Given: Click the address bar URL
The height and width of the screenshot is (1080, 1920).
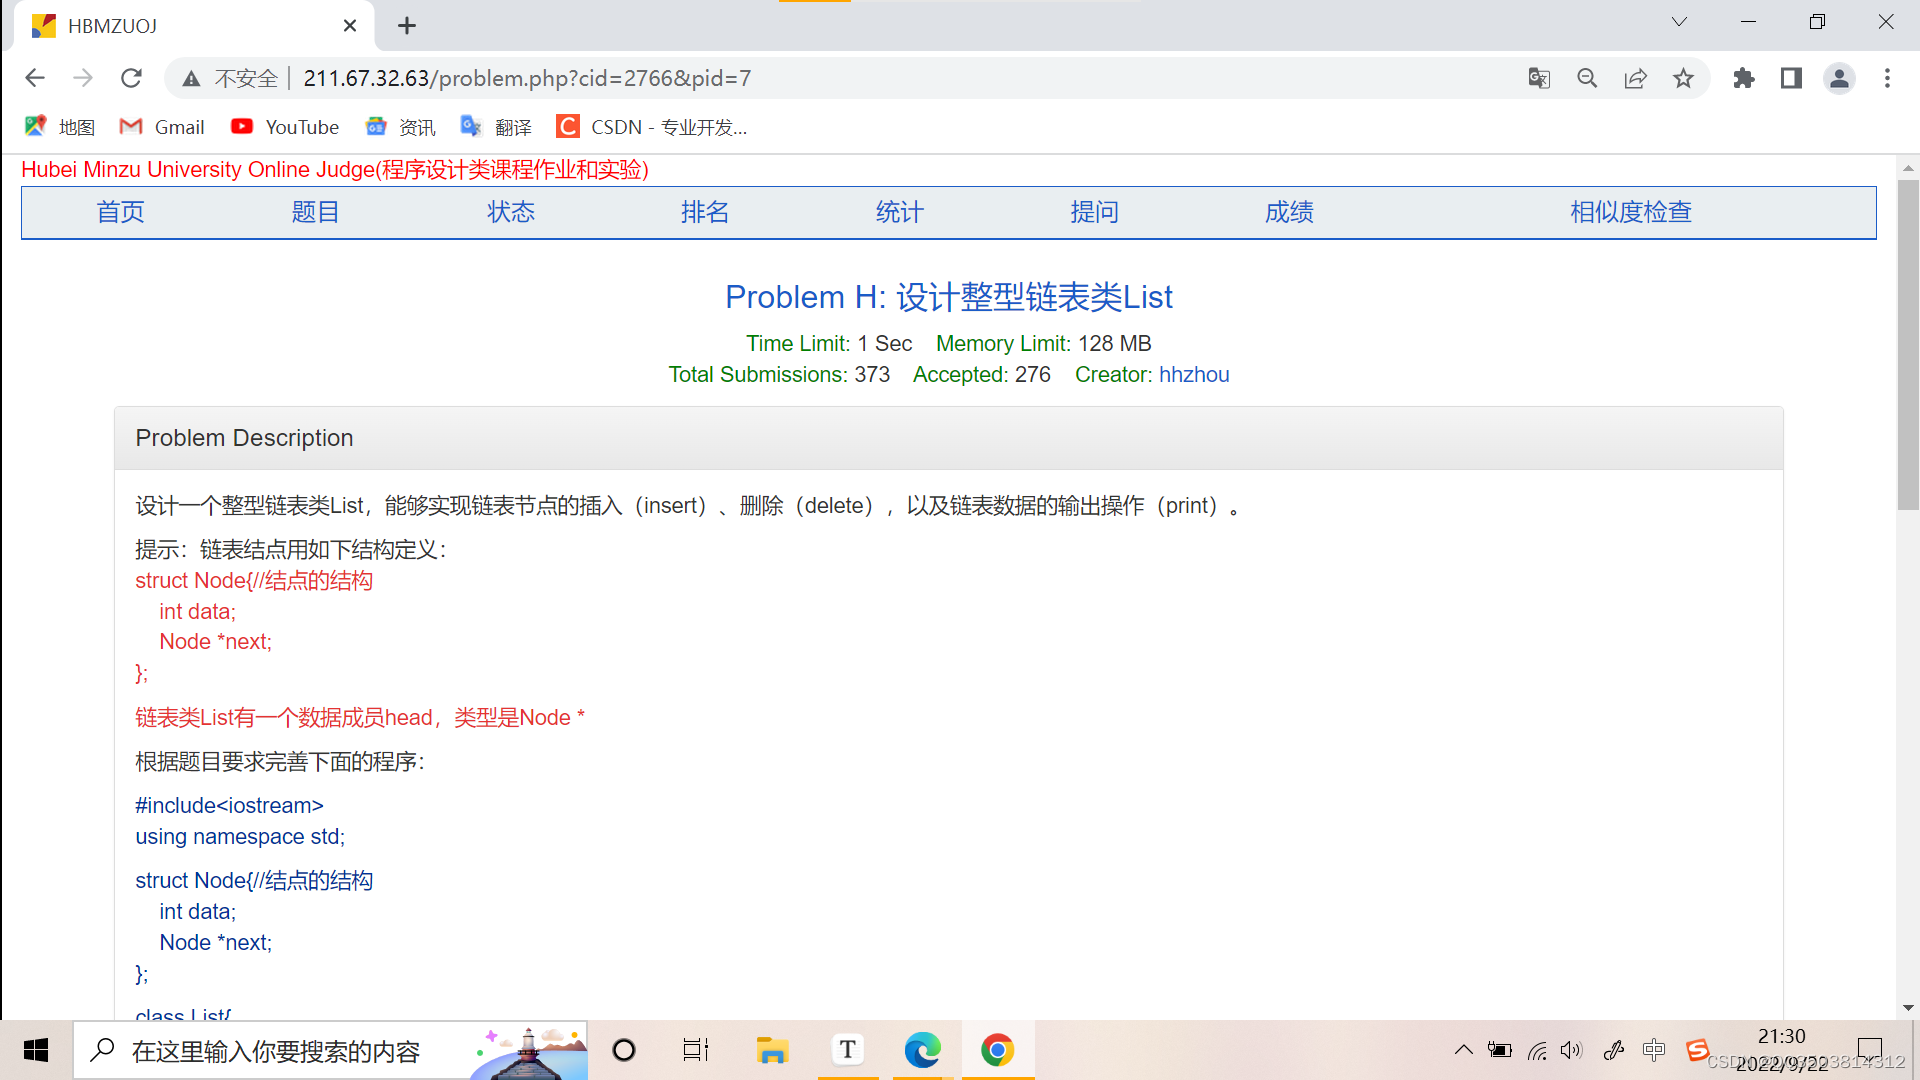Looking at the screenshot, I should [527, 78].
